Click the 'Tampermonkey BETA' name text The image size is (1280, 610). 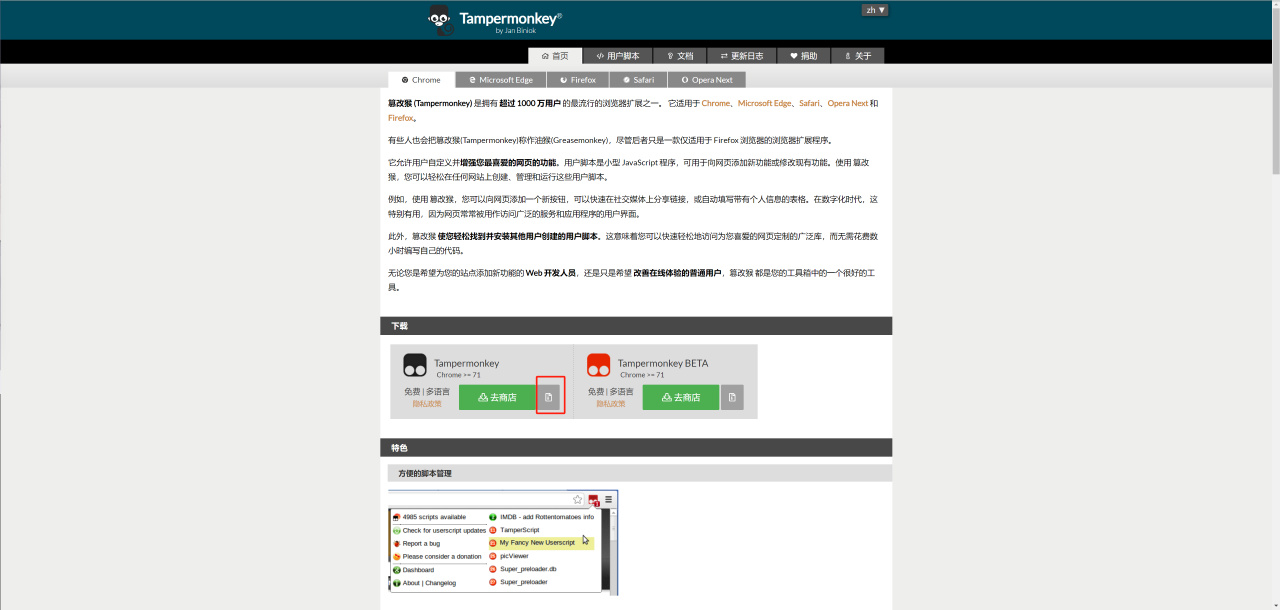click(x=663, y=363)
